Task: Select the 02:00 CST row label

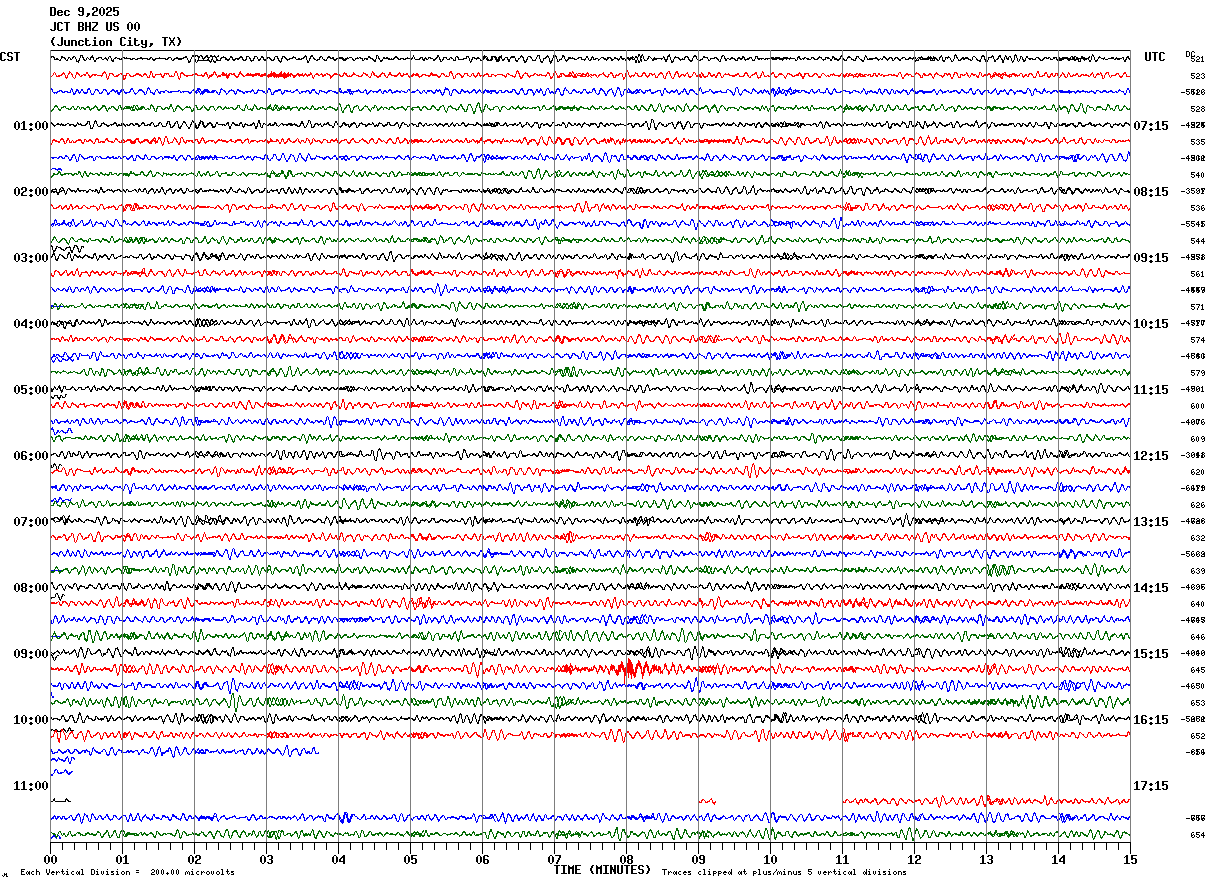Action: [x=31, y=192]
